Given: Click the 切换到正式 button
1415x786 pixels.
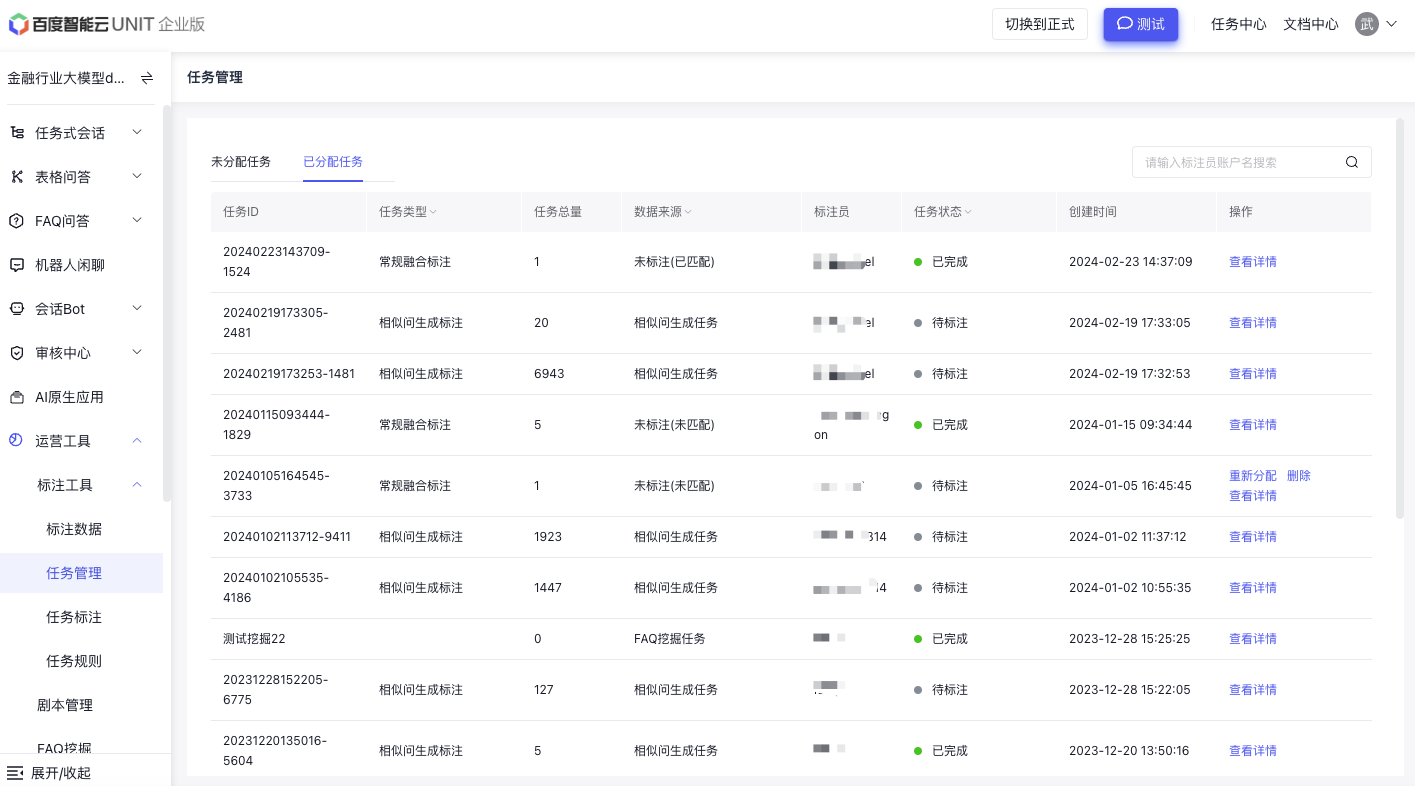Looking at the screenshot, I should 1039,24.
